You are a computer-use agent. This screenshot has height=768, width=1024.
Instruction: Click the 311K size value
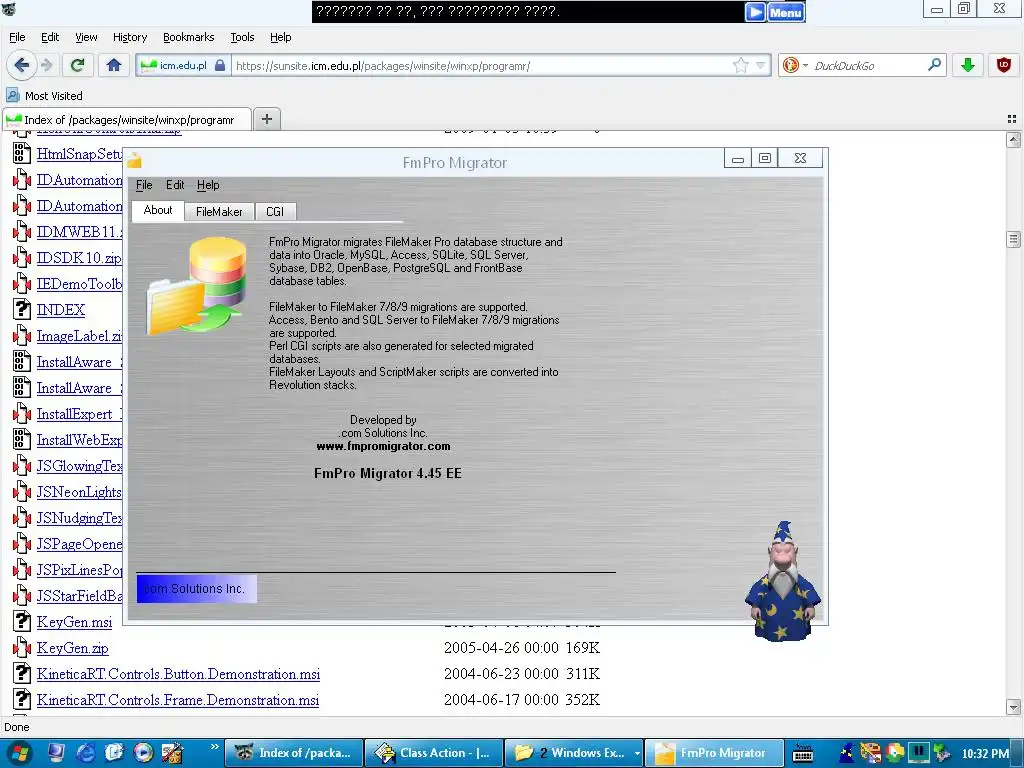point(583,674)
